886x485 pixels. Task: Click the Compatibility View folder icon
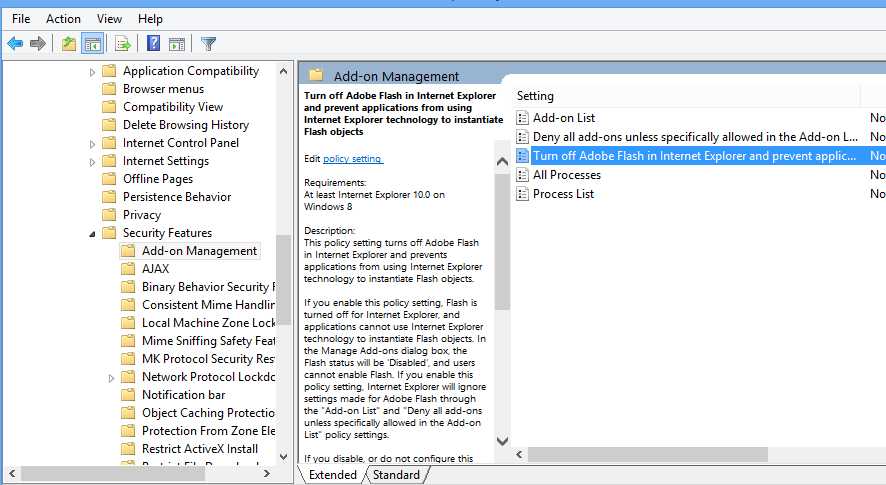tap(109, 107)
